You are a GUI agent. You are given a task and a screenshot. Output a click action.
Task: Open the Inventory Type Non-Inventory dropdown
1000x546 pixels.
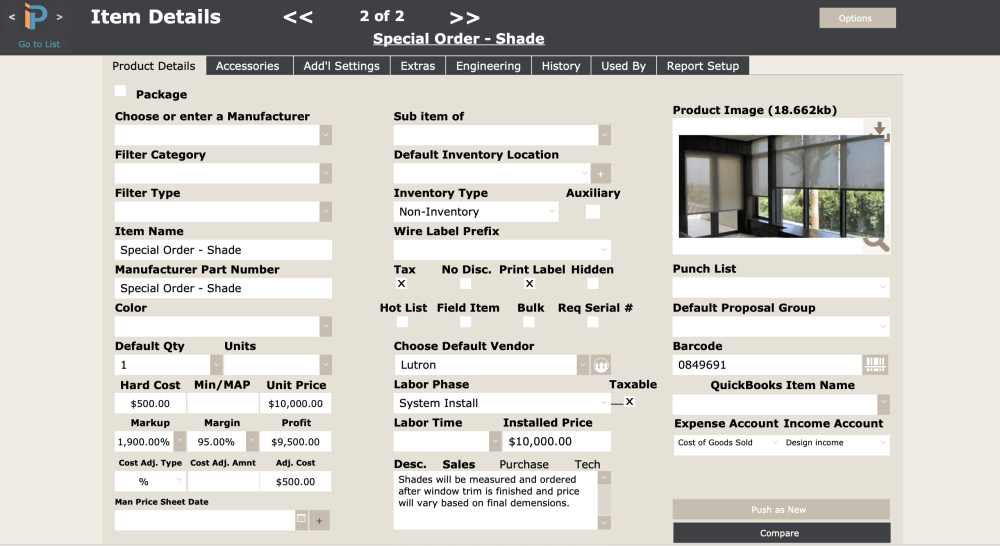pyautogui.click(x=475, y=212)
